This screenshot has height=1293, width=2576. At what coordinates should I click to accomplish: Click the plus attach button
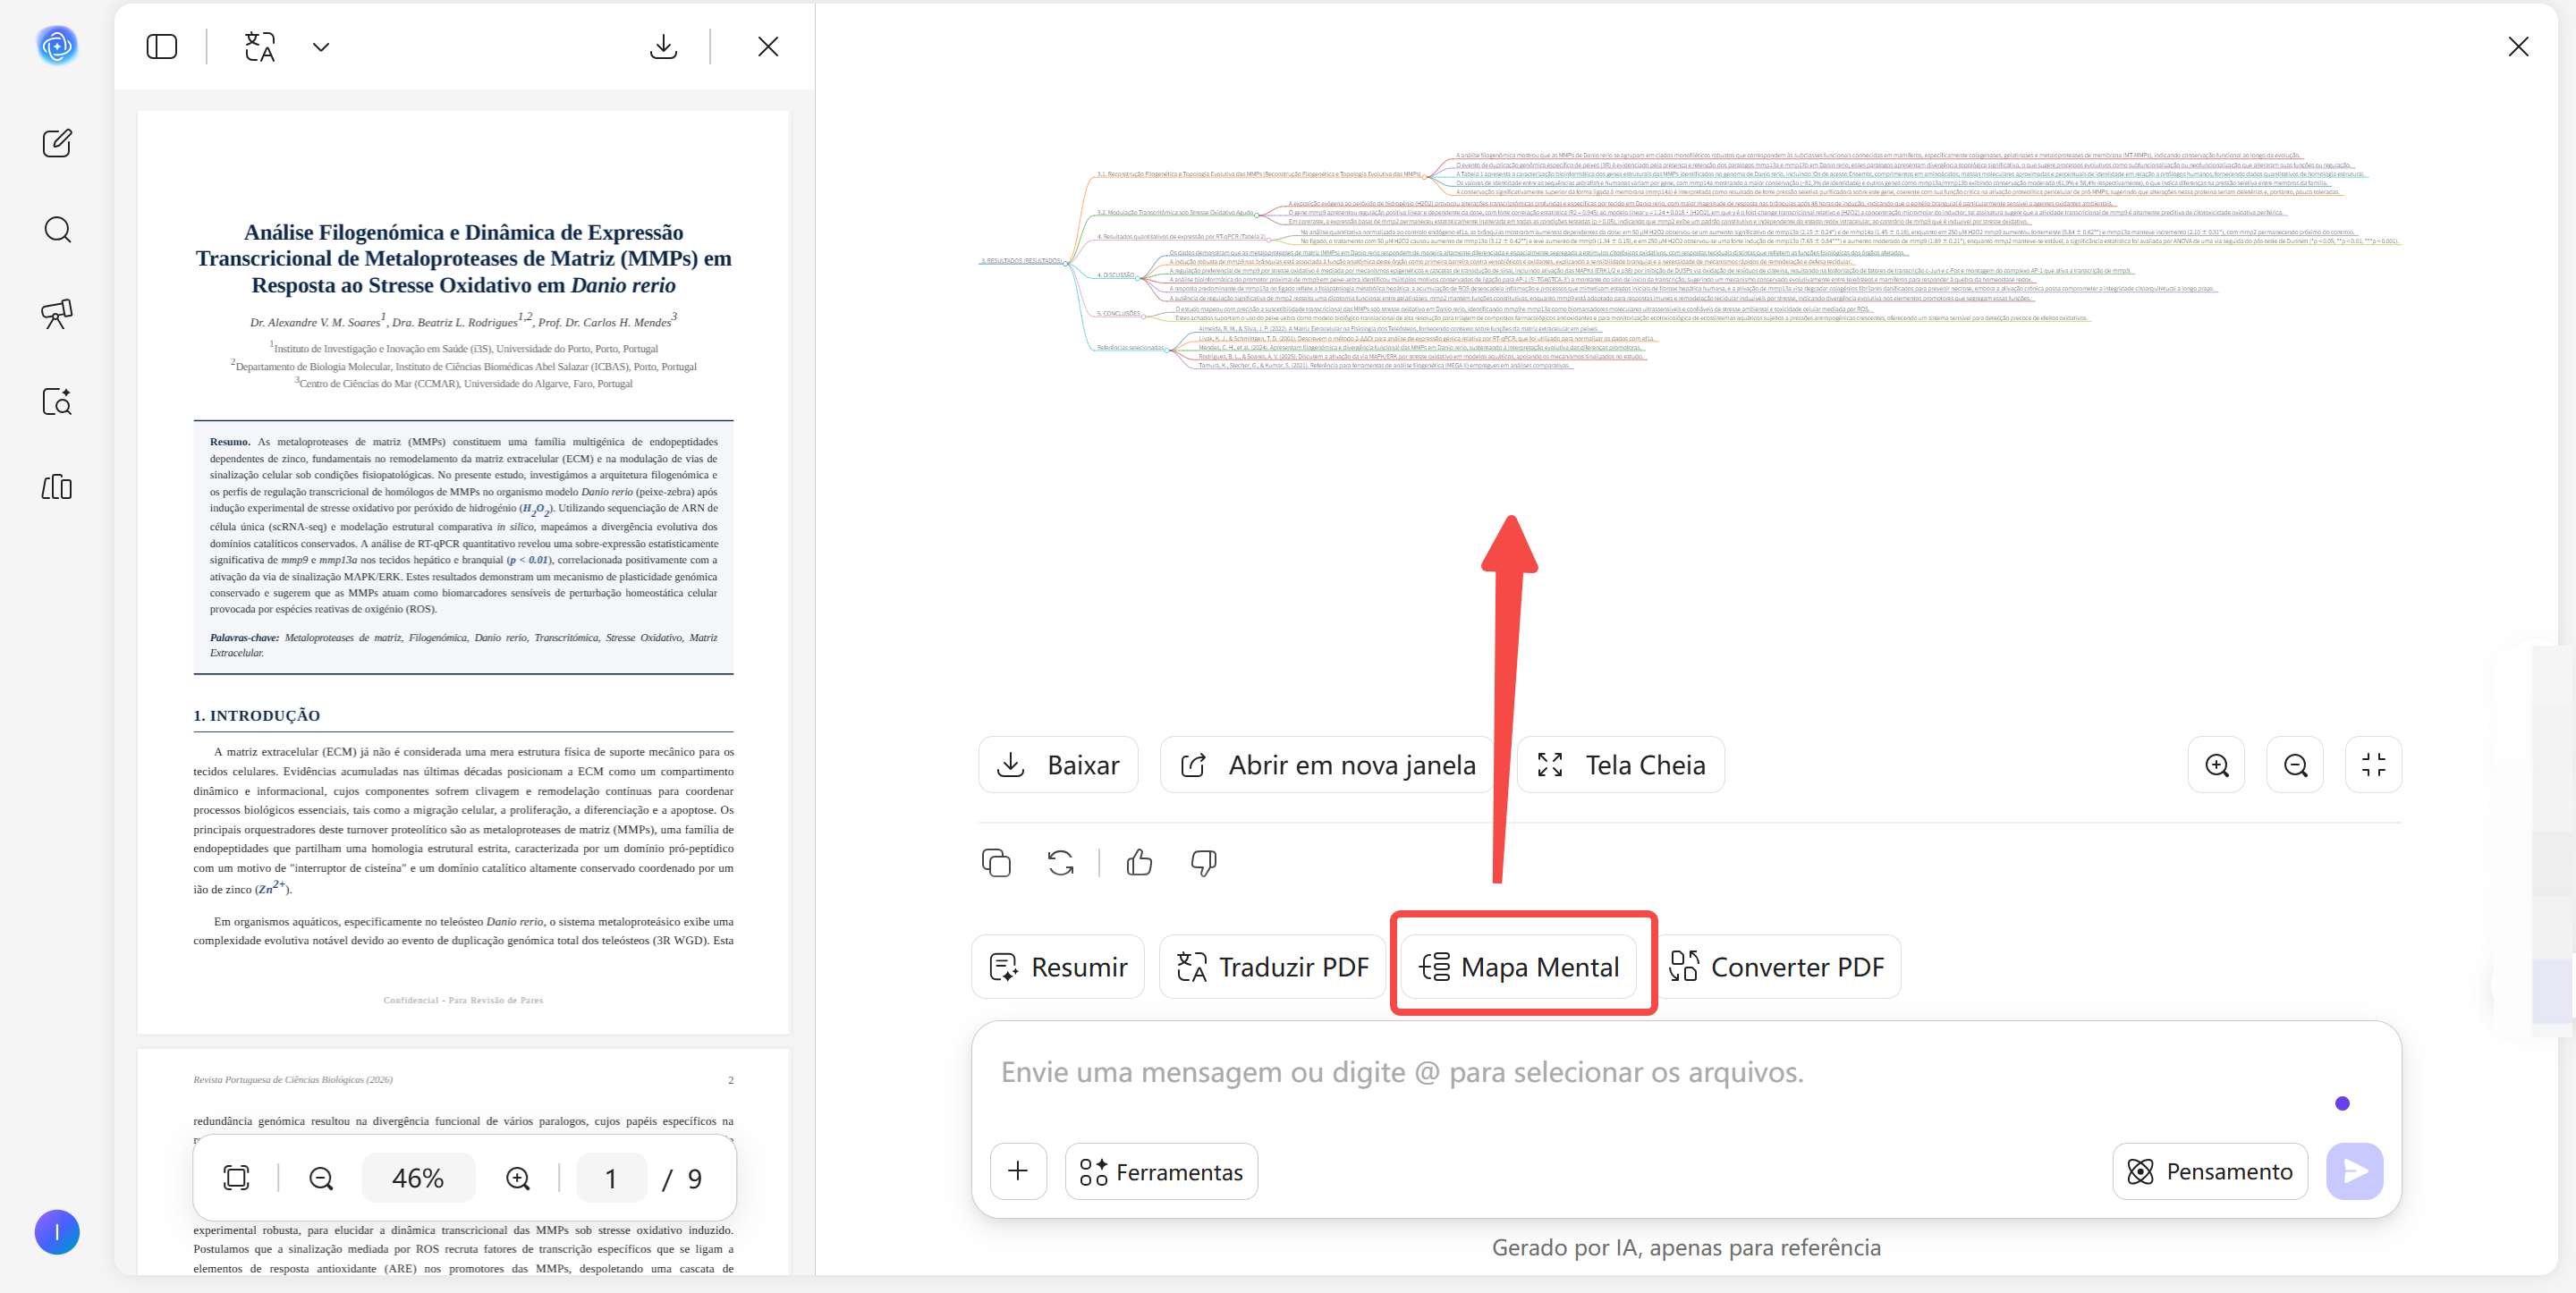click(x=1018, y=1171)
